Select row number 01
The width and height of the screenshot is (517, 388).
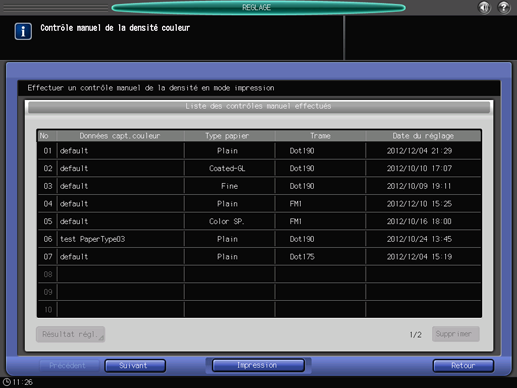259,151
